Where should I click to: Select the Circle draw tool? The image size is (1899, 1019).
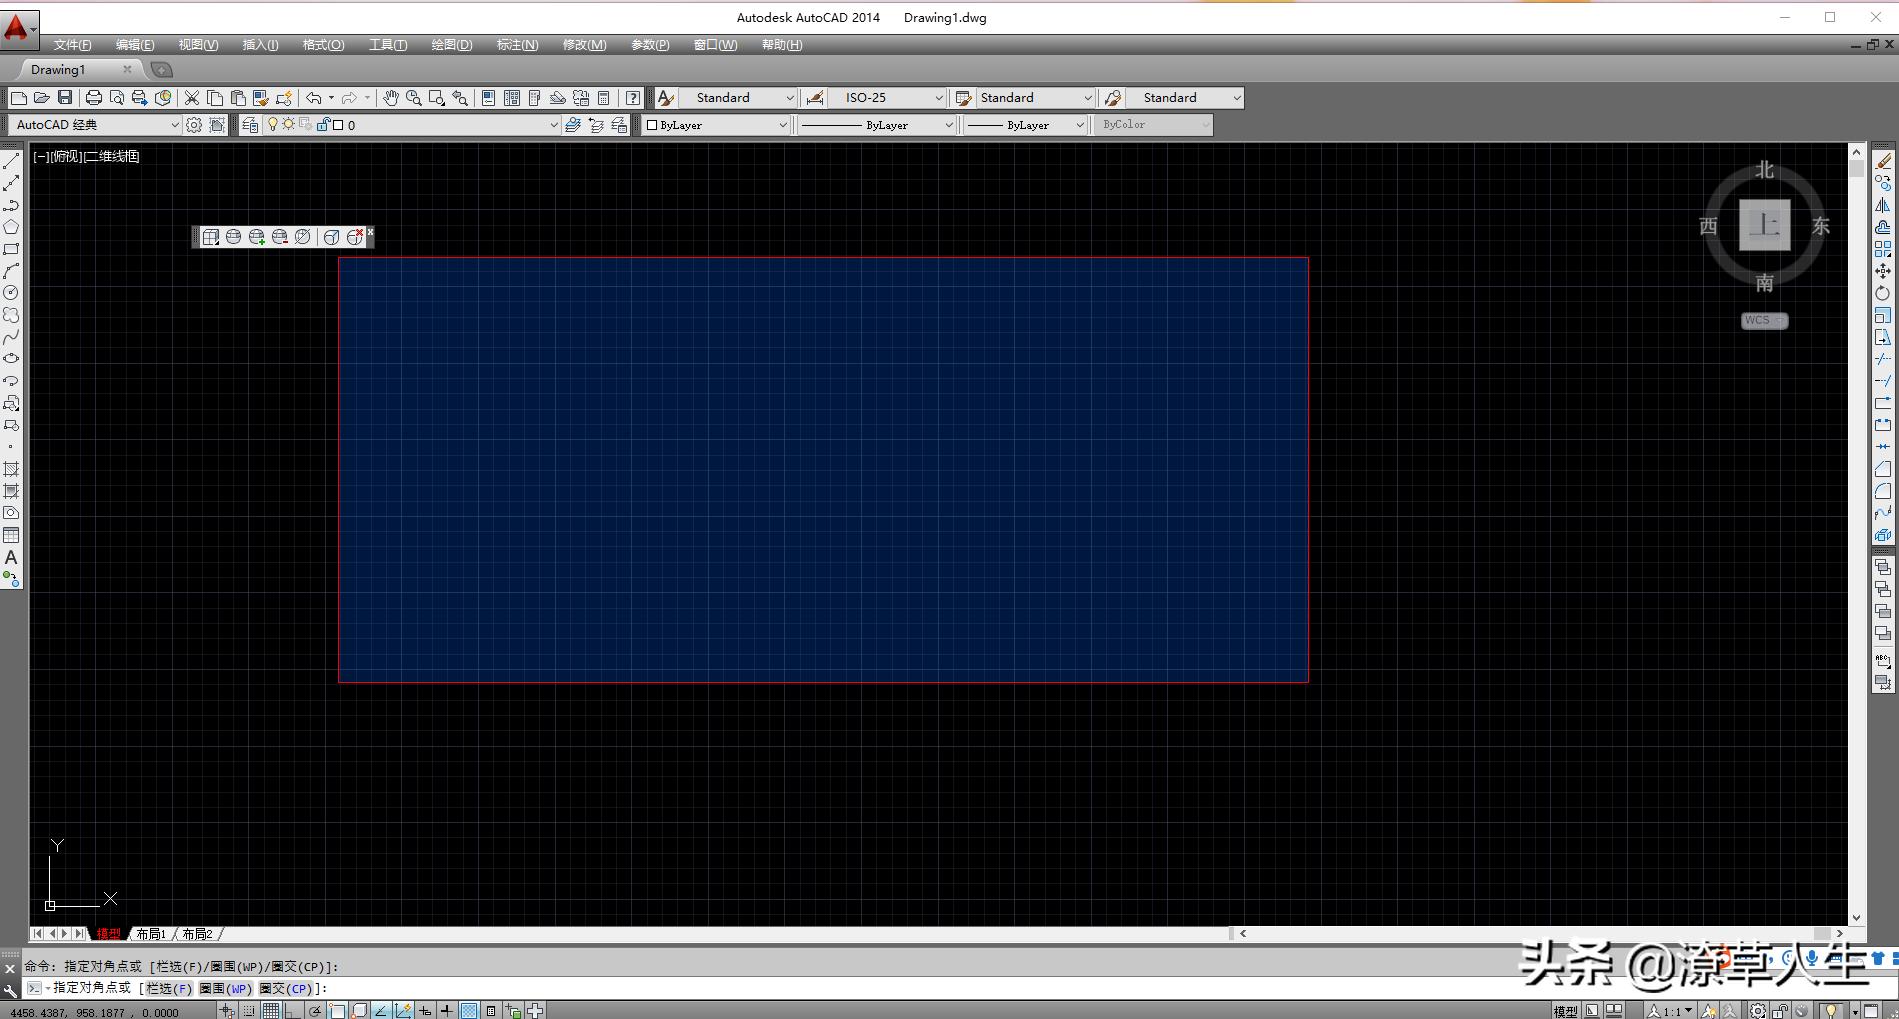point(11,293)
